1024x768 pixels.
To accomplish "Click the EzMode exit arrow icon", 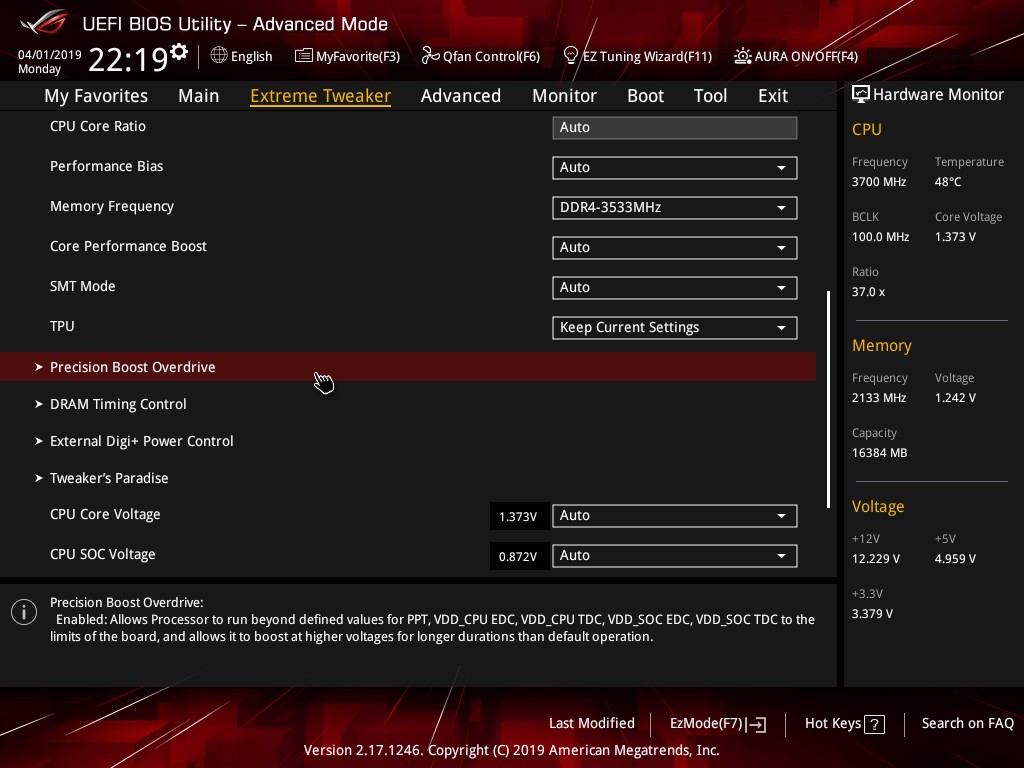I will [x=758, y=724].
